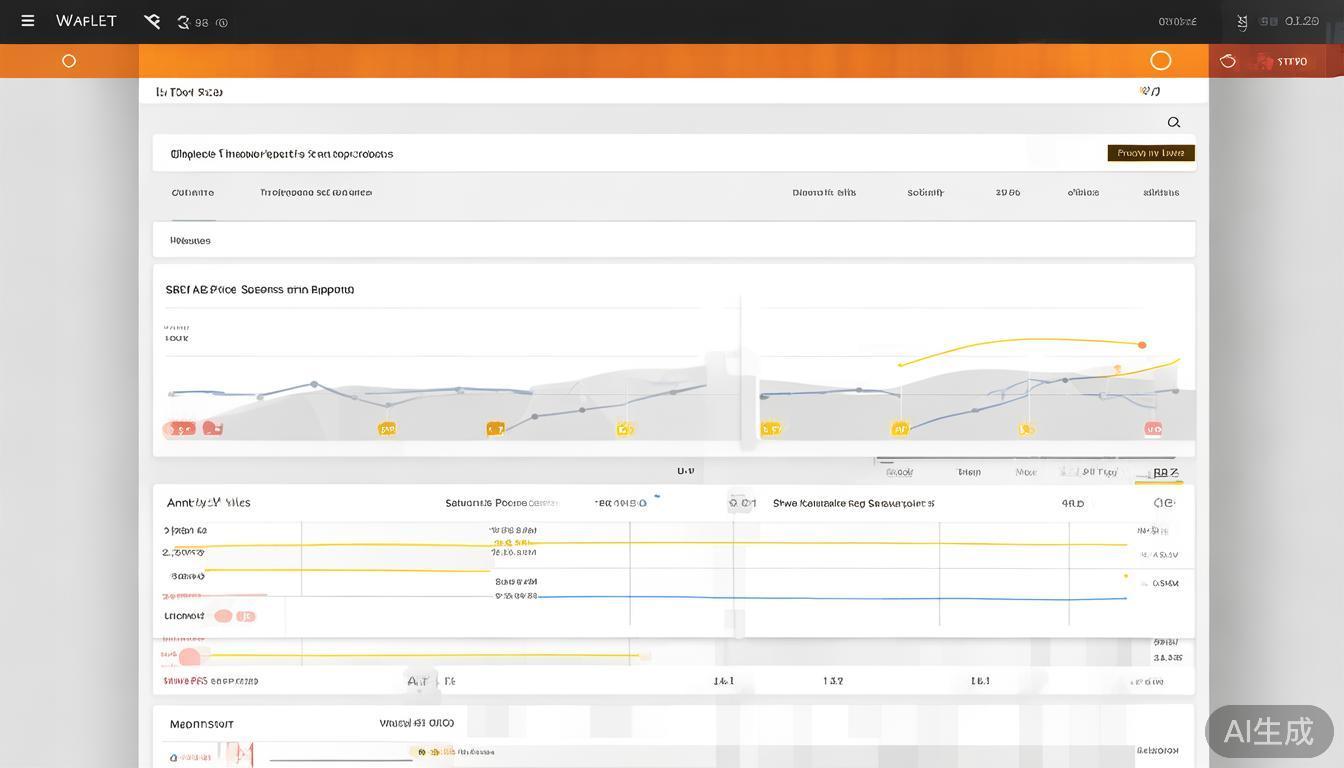This screenshot has height=768, width=1344.
Task: Select the red marker at chart's right end
Action: 1153,429
